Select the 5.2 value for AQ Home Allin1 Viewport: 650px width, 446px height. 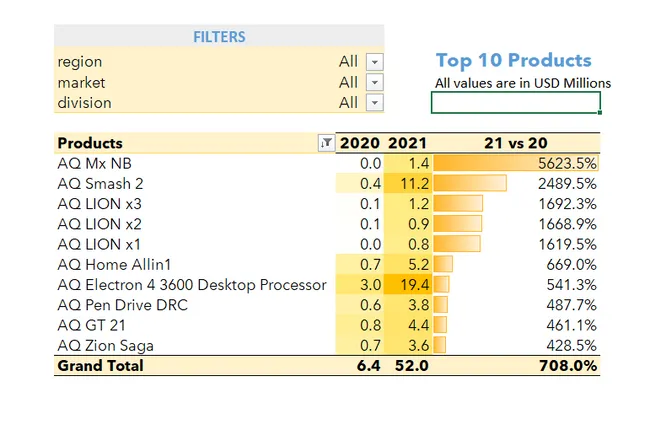pos(408,264)
